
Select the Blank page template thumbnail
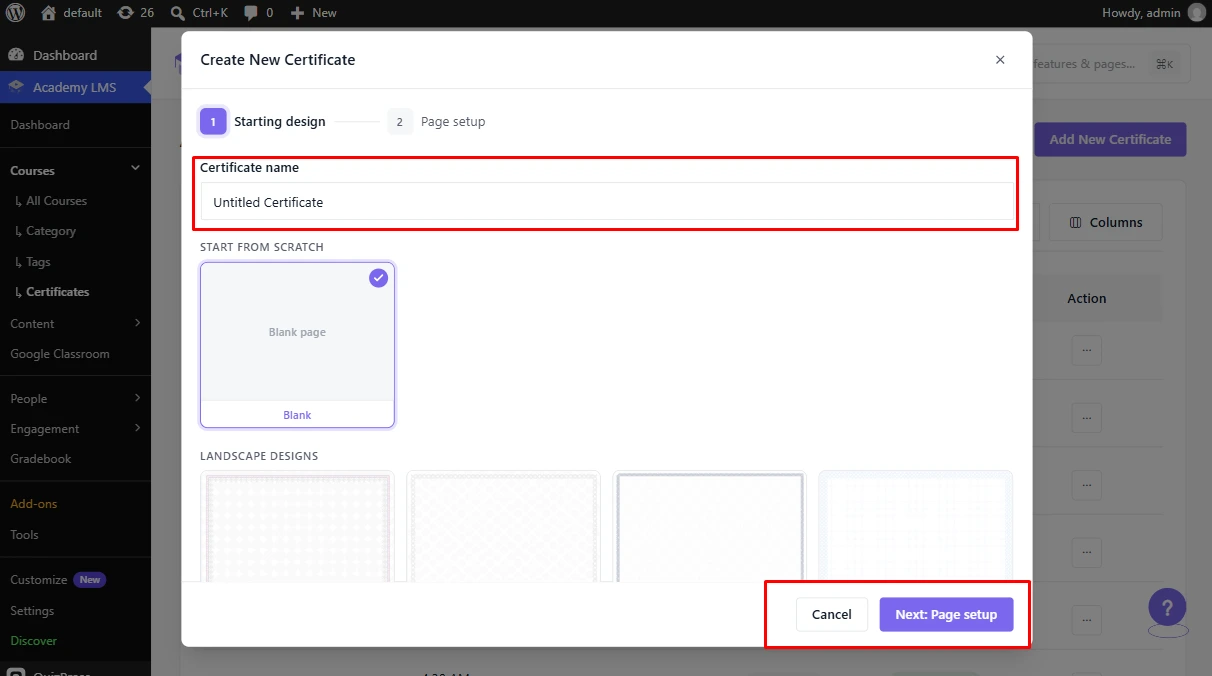tap(297, 344)
